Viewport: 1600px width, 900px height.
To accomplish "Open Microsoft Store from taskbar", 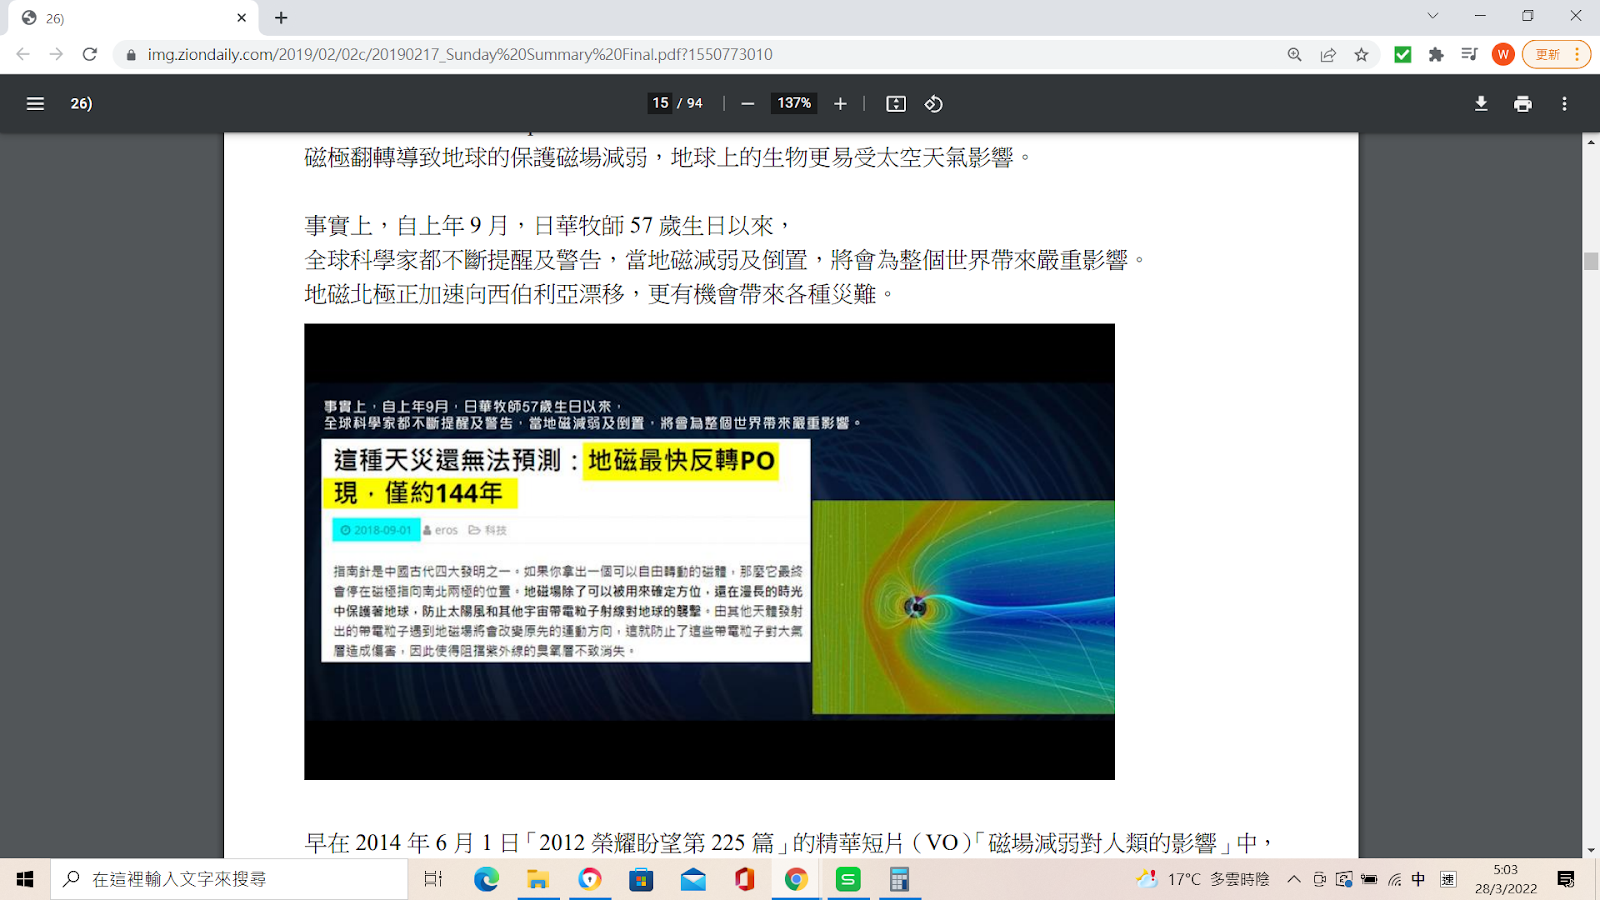I will [641, 879].
